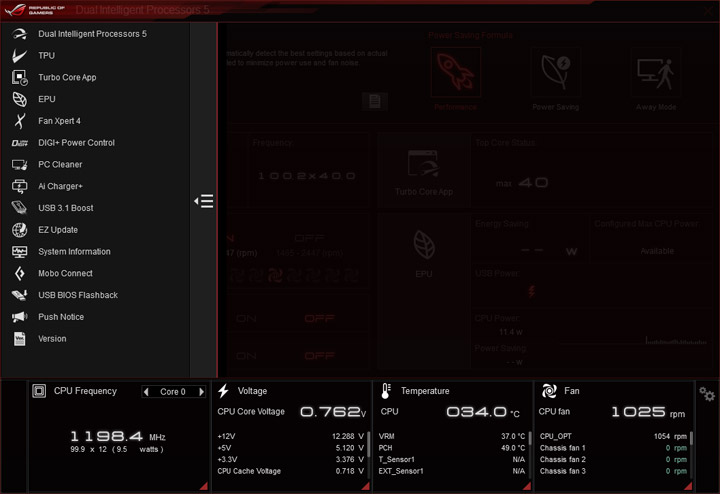720x494 pixels.
Task: Expand Fan panel corner triangle
Action: pyautogui.click(x=688, y=486)
